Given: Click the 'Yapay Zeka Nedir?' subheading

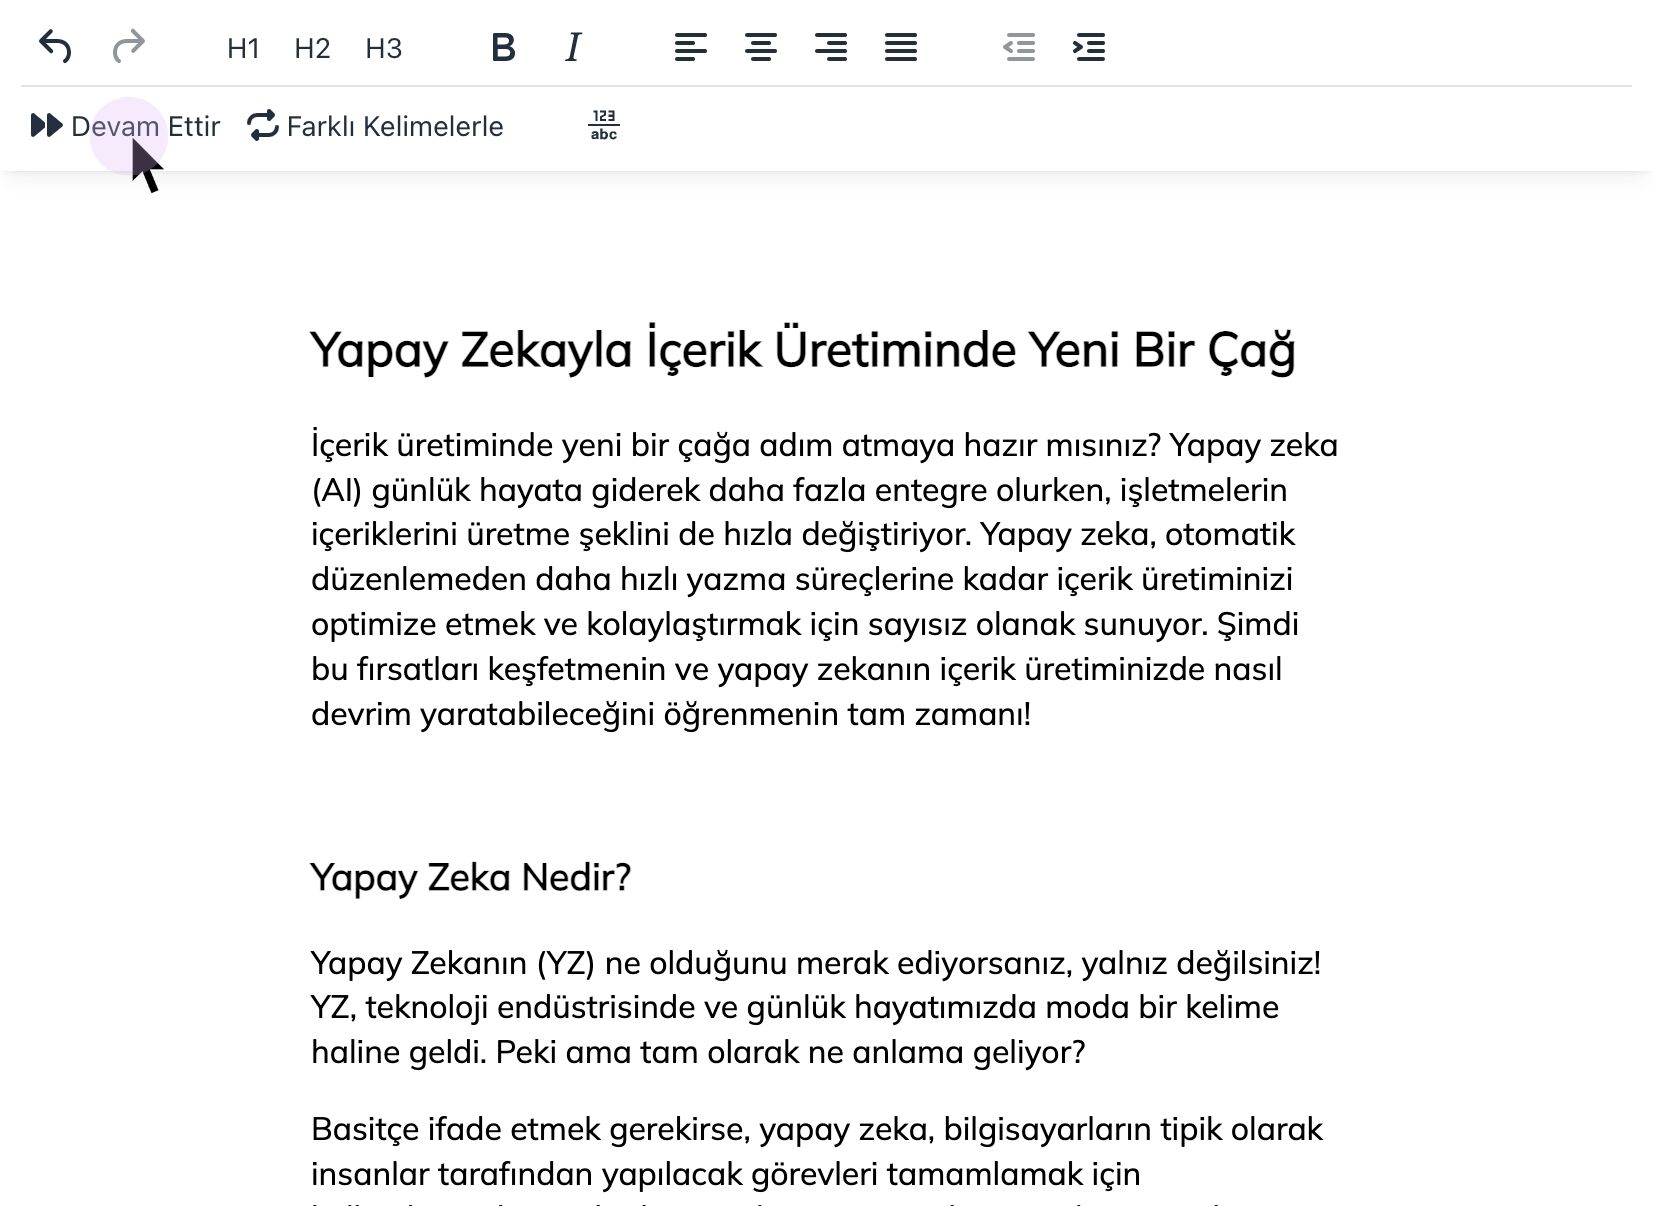Looking at the screenshot, I should 471,877.
